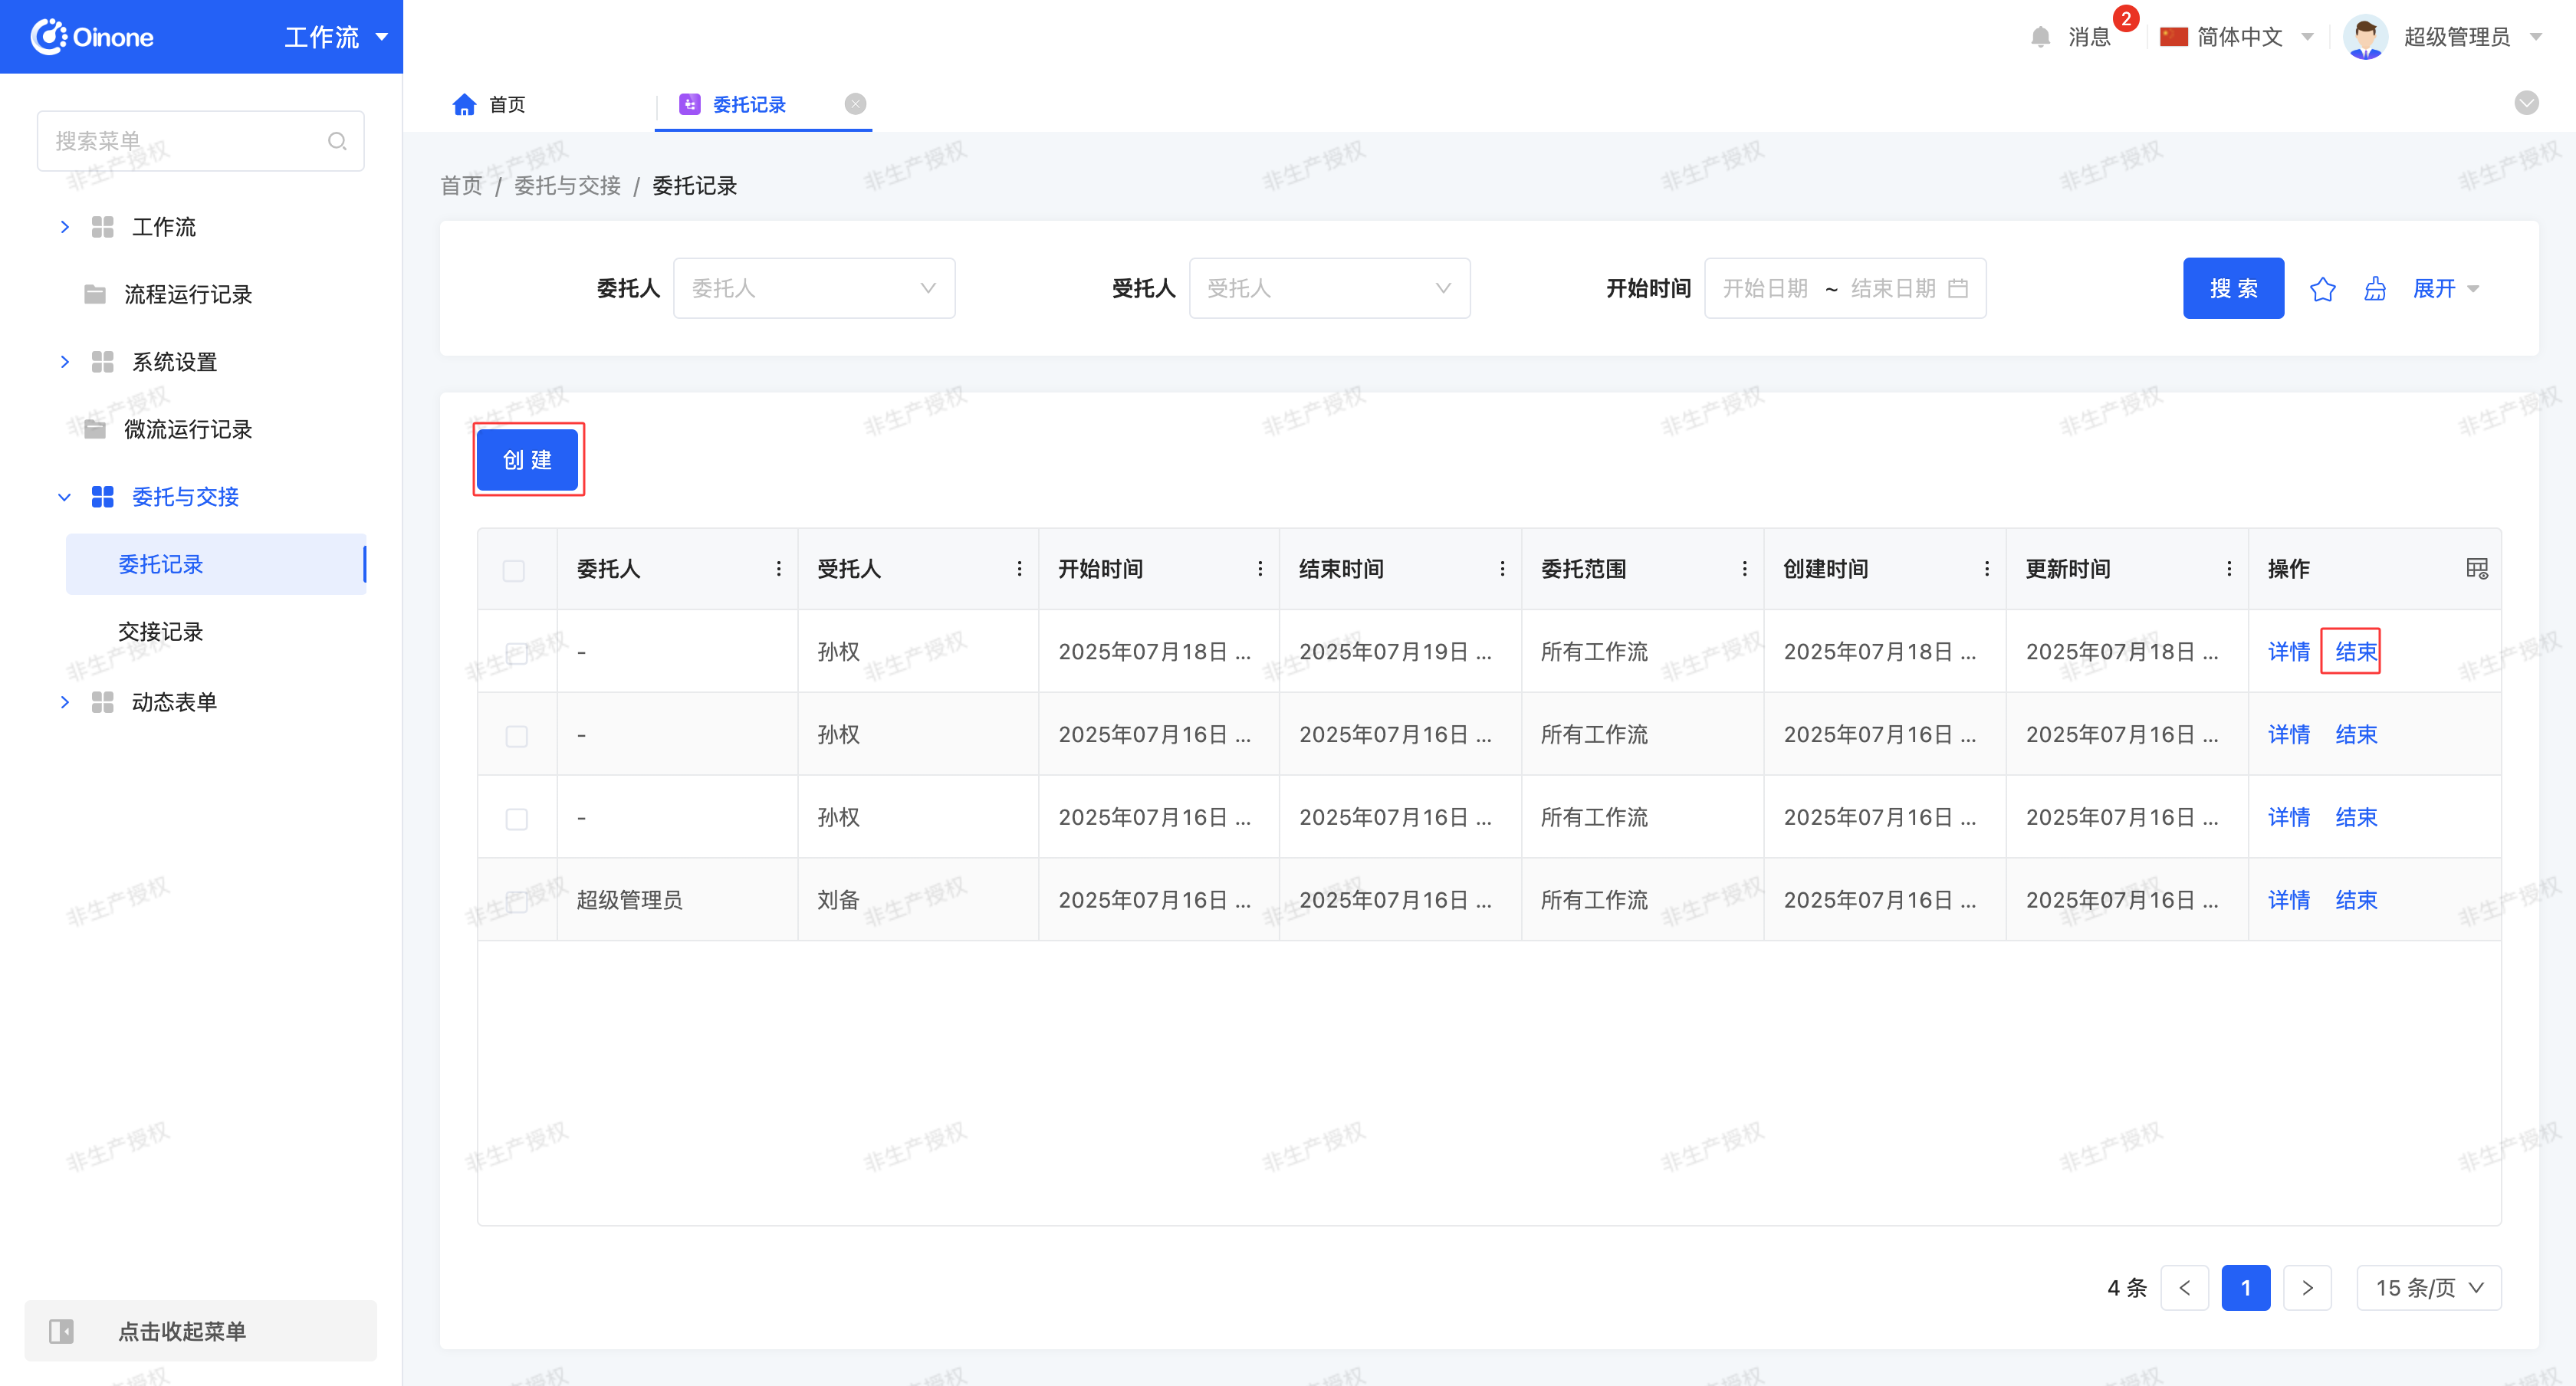Go to the next page arrow

coord(2307,1287)
